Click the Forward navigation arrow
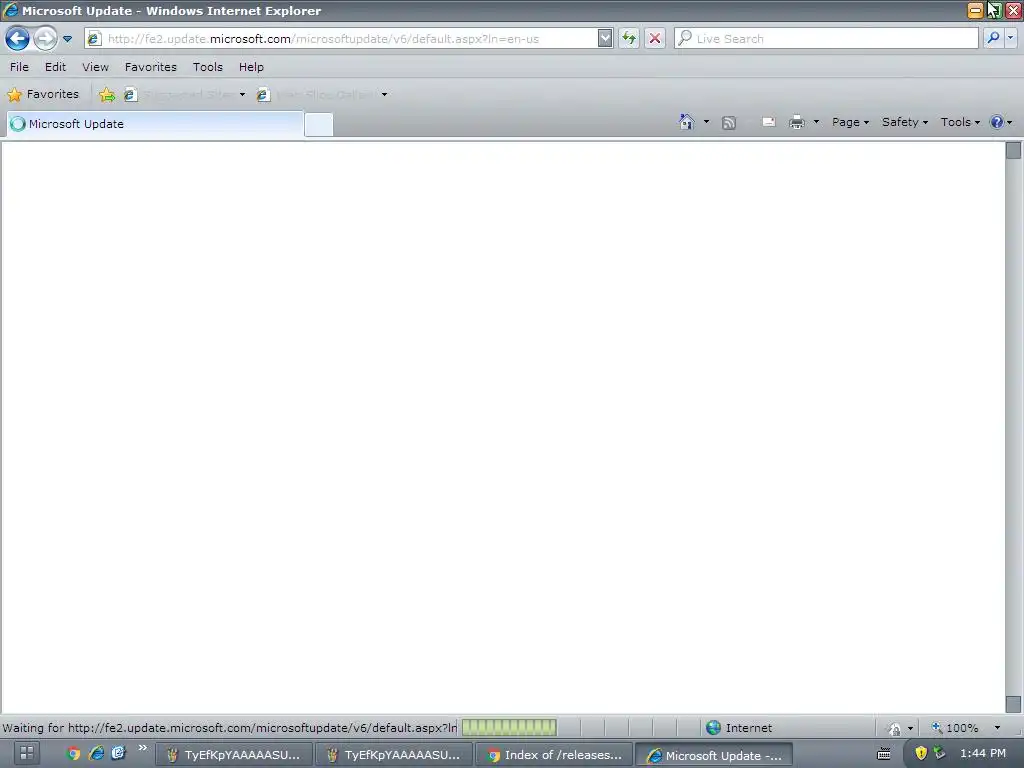The image size is (1024, 768). pyautogui.click(x=45, y=39)
